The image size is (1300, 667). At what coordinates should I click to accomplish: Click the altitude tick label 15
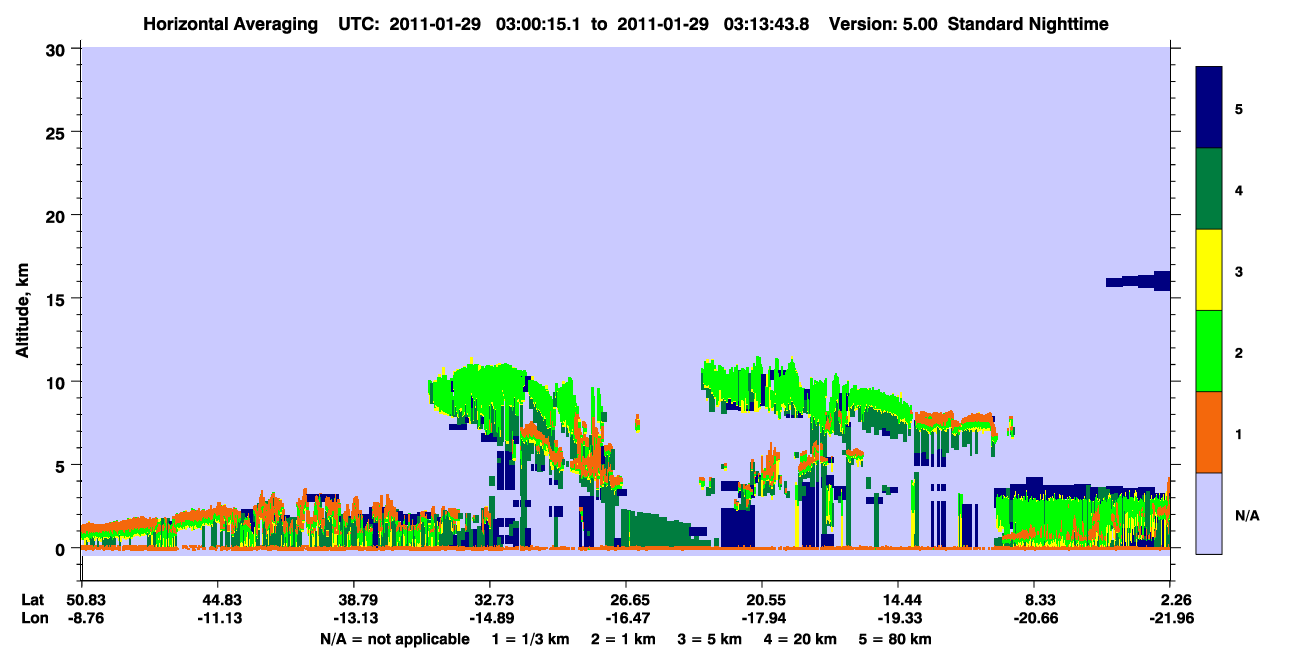point(57,299)
